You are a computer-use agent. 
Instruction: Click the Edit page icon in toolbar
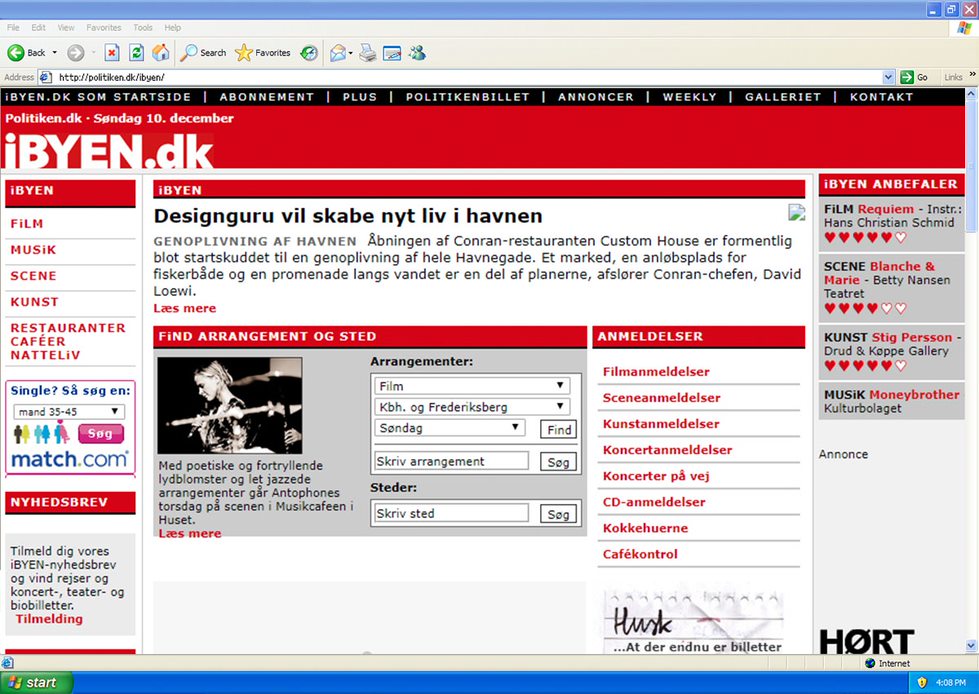pyautogui.click(x=392, y=53)
